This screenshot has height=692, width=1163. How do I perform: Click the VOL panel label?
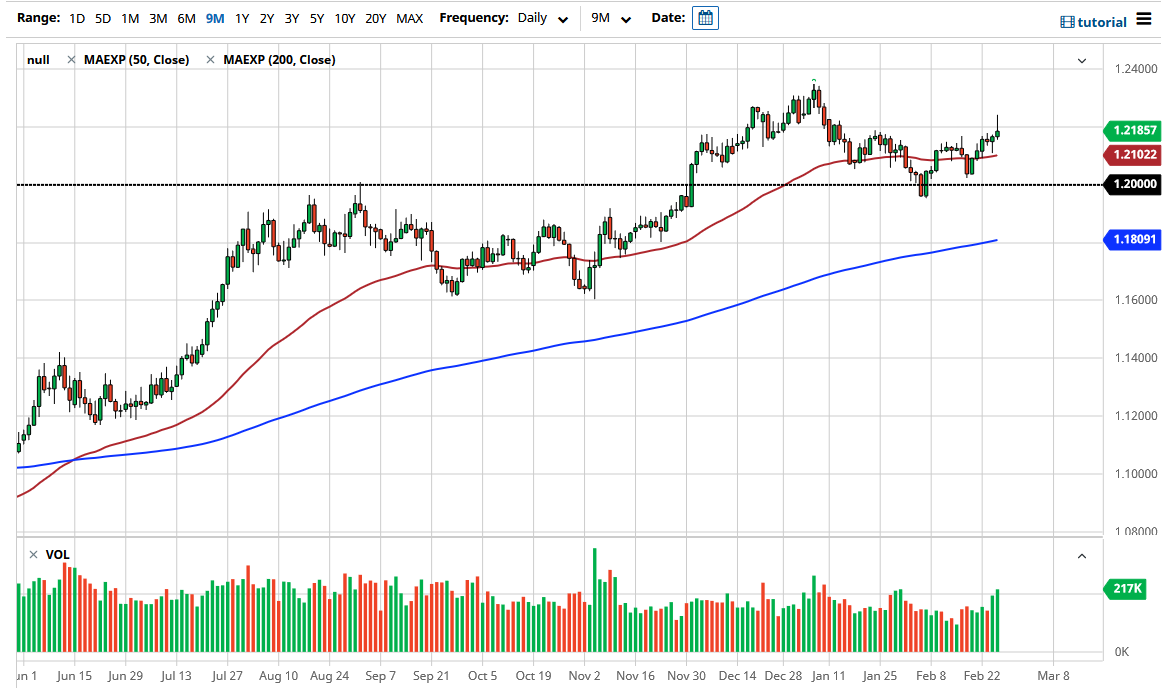tap(57, 555)
